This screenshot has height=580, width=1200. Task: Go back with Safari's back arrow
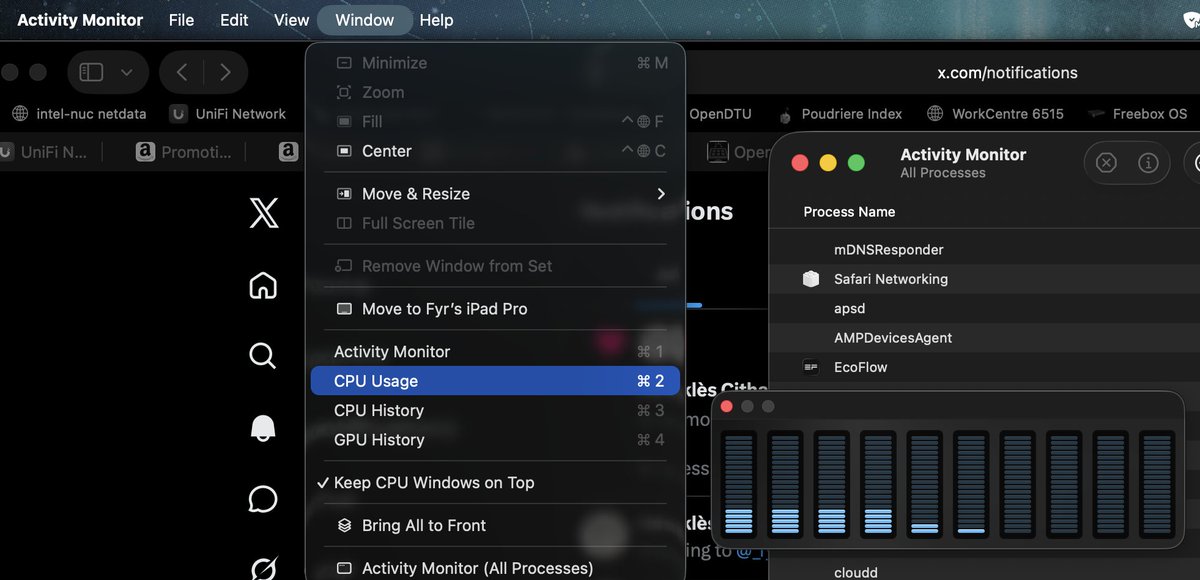pyautogui.click(x=182, y=72)
